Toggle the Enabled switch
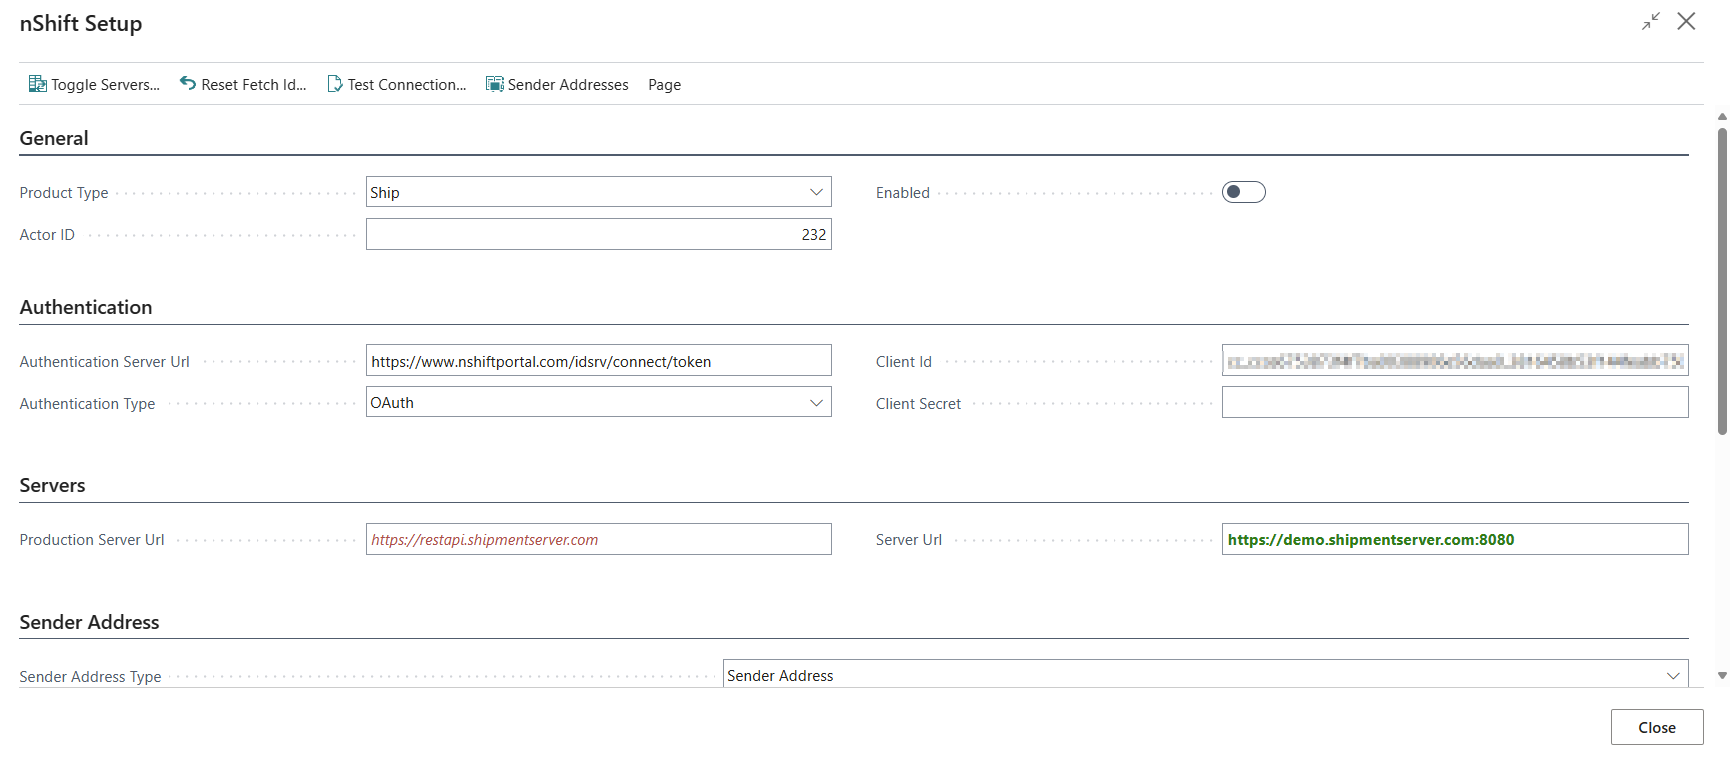The image size is (1730, 768). [x=1244, y=192]
